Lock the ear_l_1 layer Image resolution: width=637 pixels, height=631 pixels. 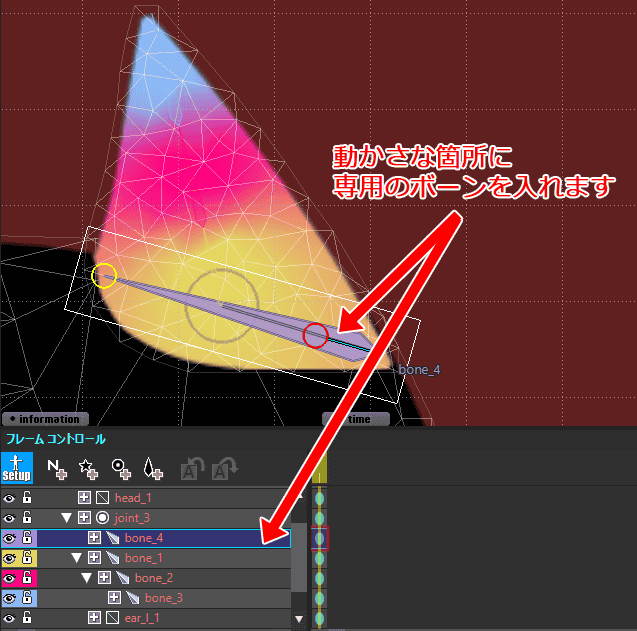click(27, 617)
